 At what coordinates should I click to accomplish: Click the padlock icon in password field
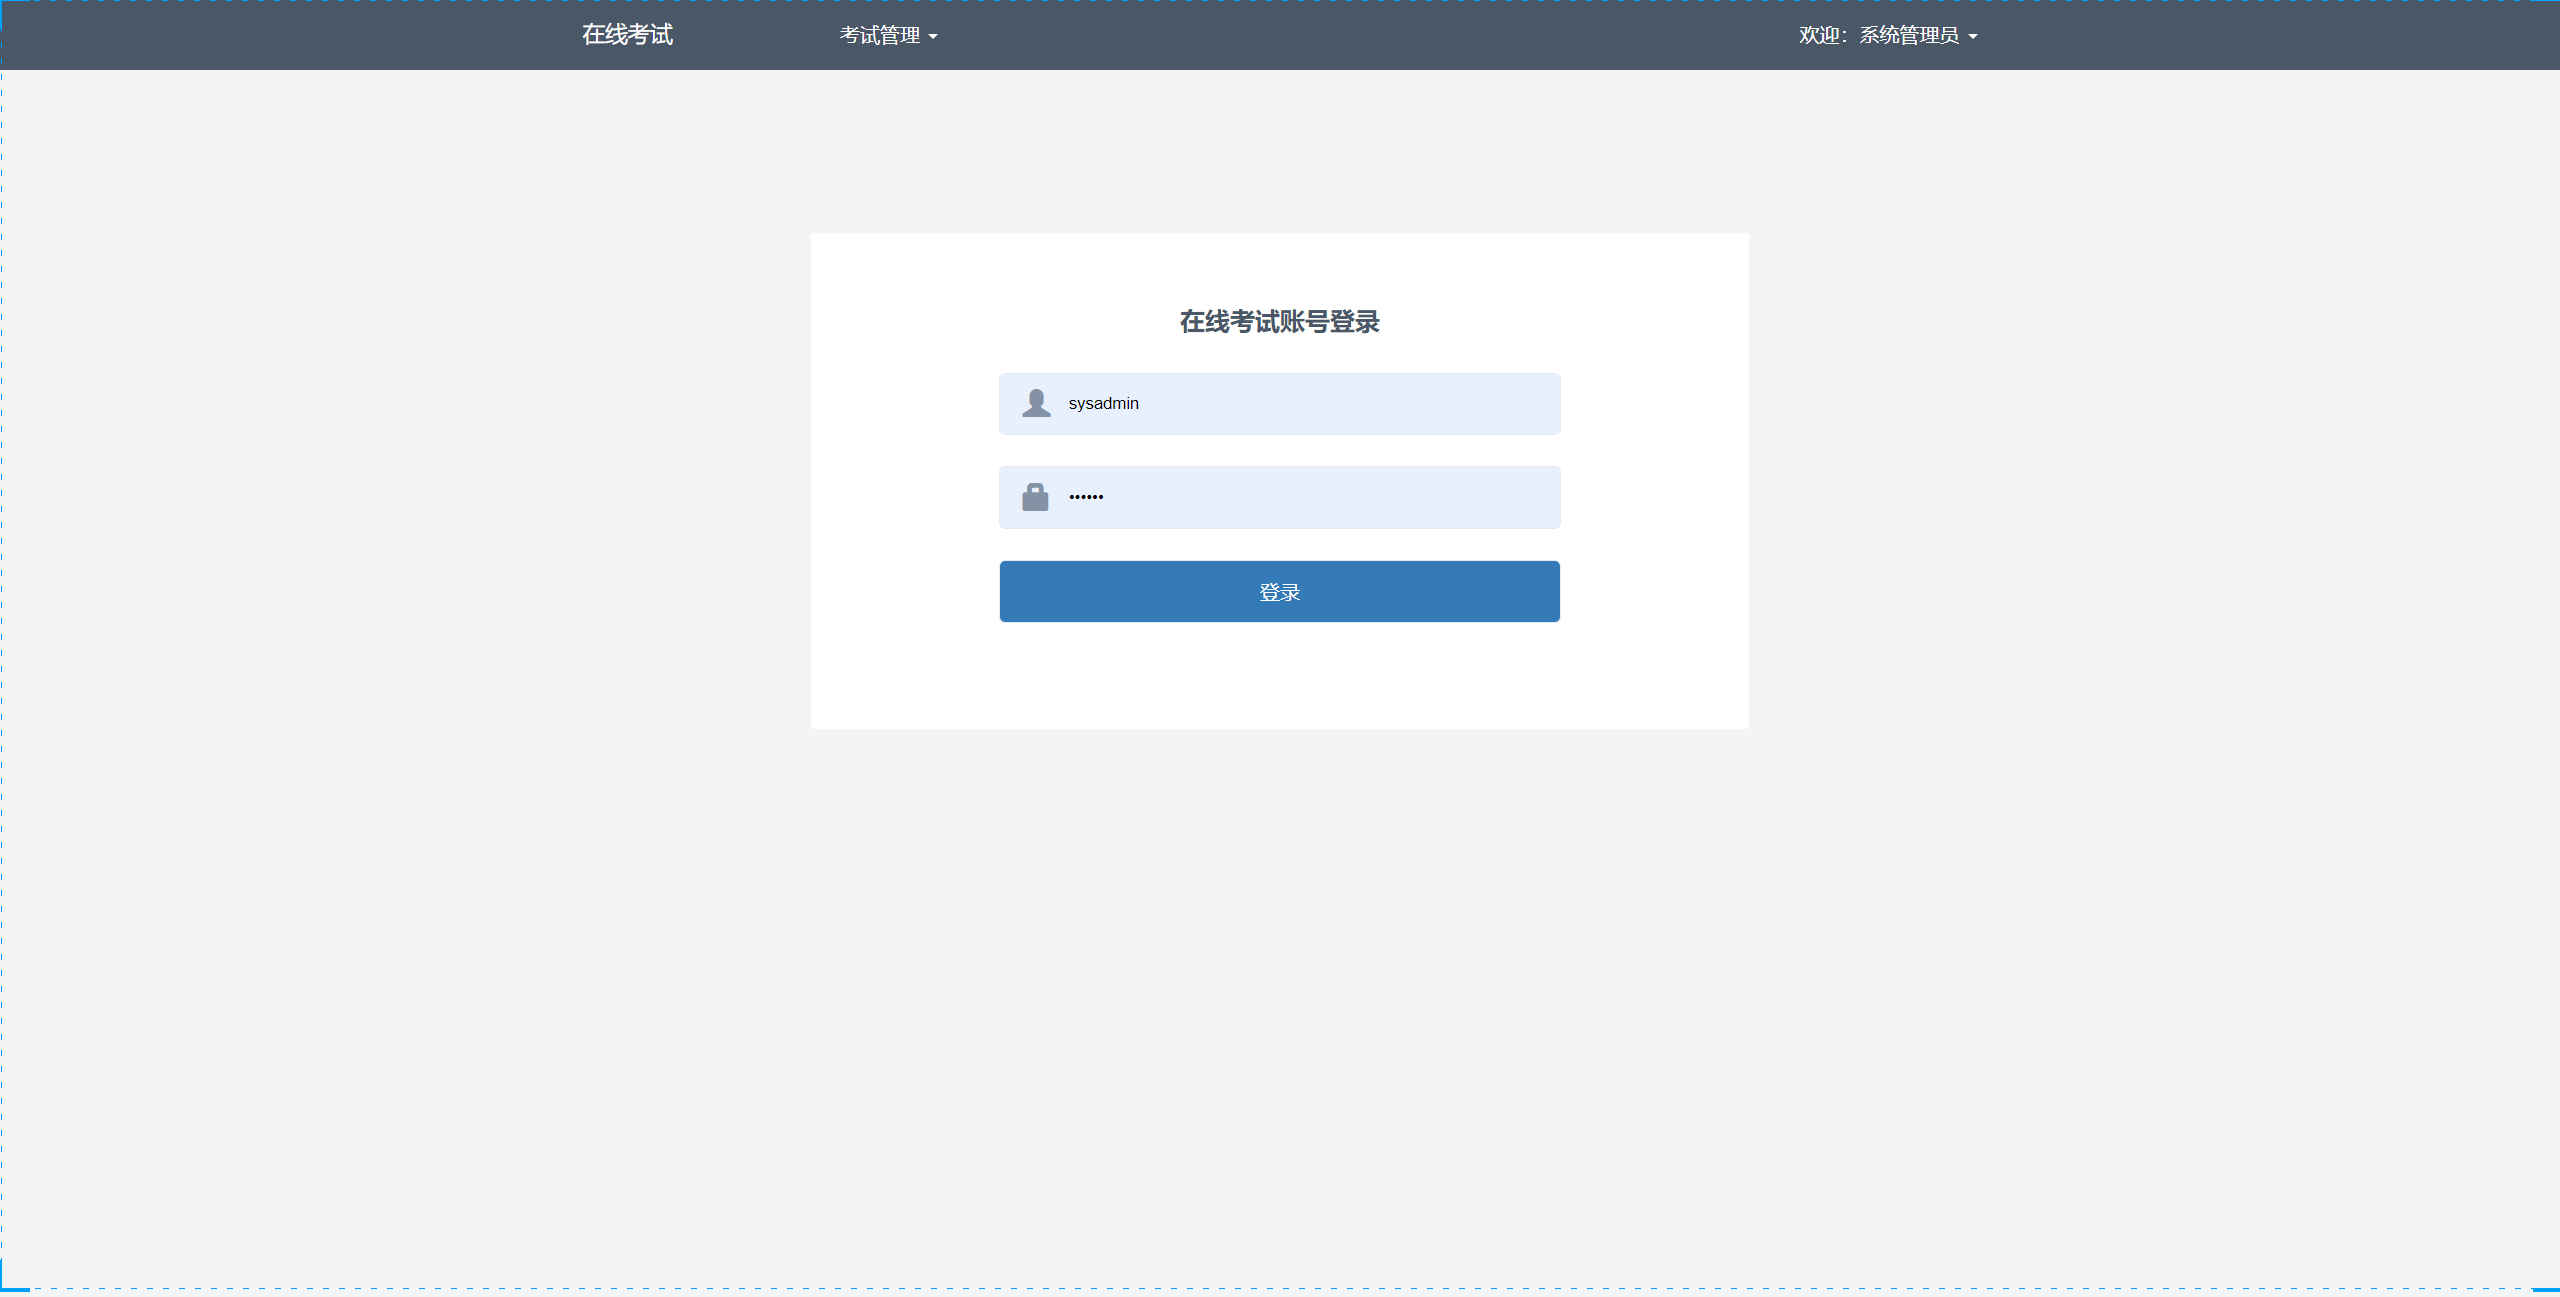point(1035,497)
